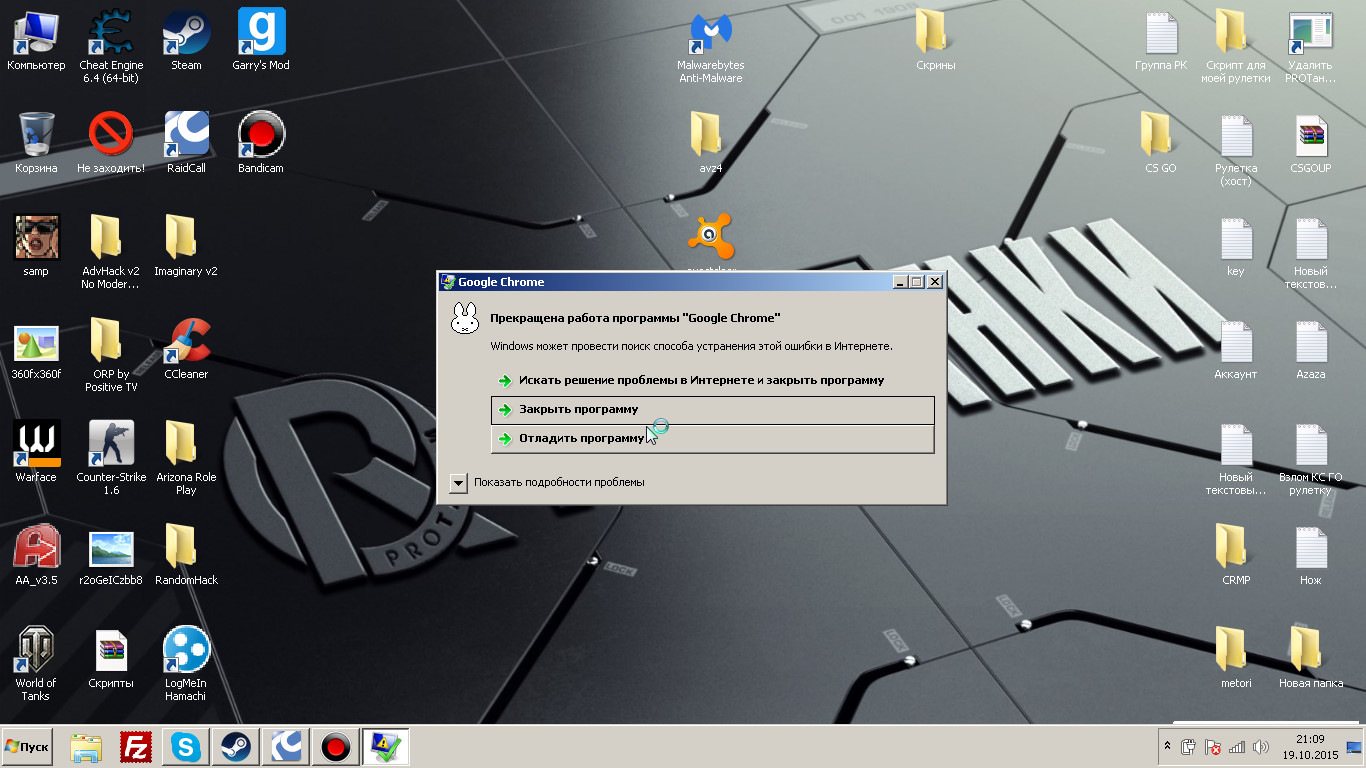
Task: Launch FileZilla from the taskbar
Action: [x=135, y=747]
